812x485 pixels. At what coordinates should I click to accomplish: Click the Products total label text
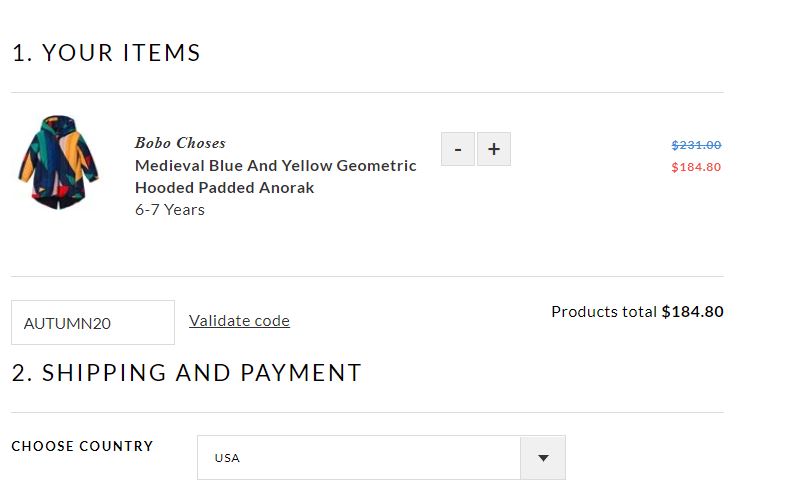(604, 312)
